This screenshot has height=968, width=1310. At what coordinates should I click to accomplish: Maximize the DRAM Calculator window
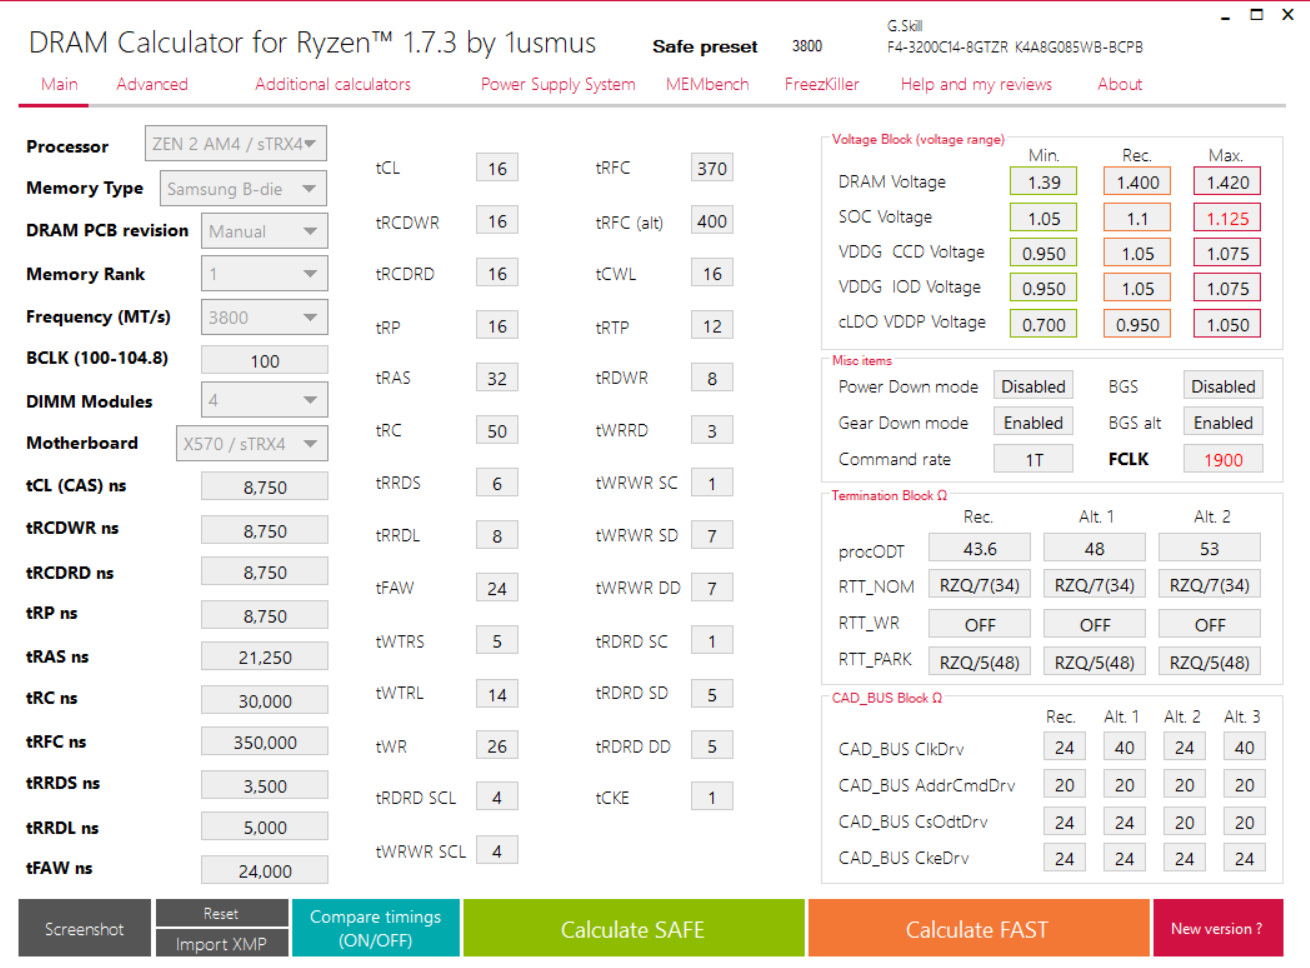pyautogui.click(x=1257, y=15)
